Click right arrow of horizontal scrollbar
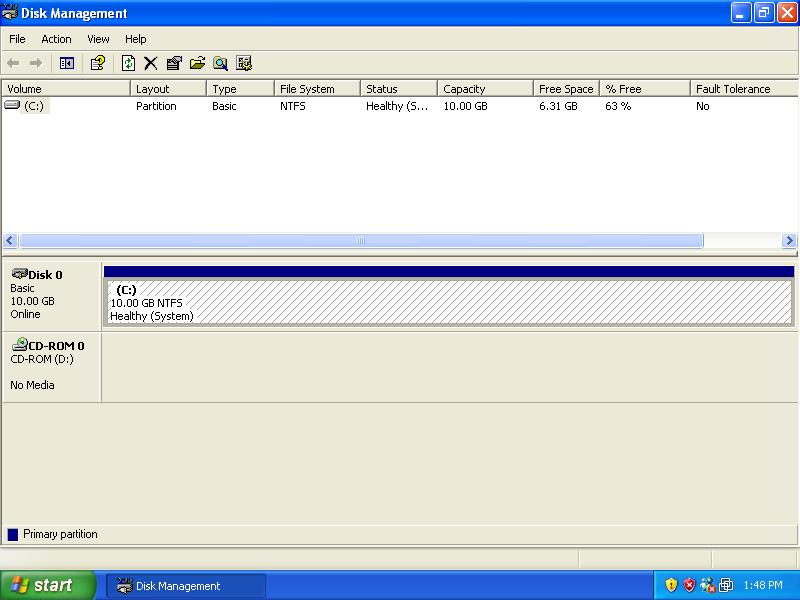800x600 pixels. (789, 240)
